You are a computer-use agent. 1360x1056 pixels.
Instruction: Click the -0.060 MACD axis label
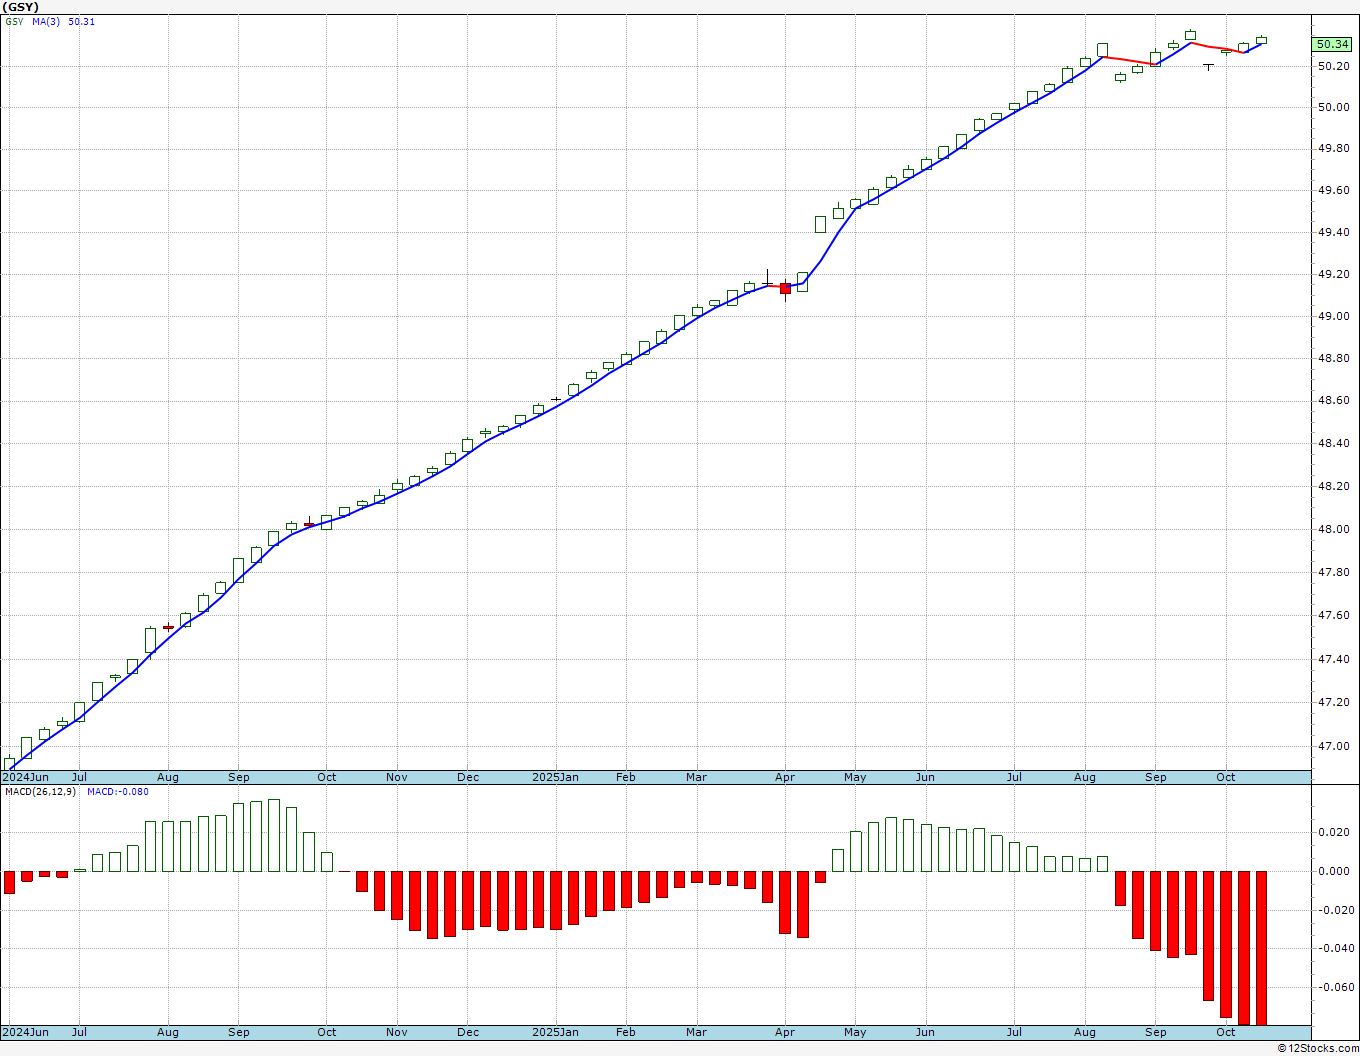pos(1331,988)
